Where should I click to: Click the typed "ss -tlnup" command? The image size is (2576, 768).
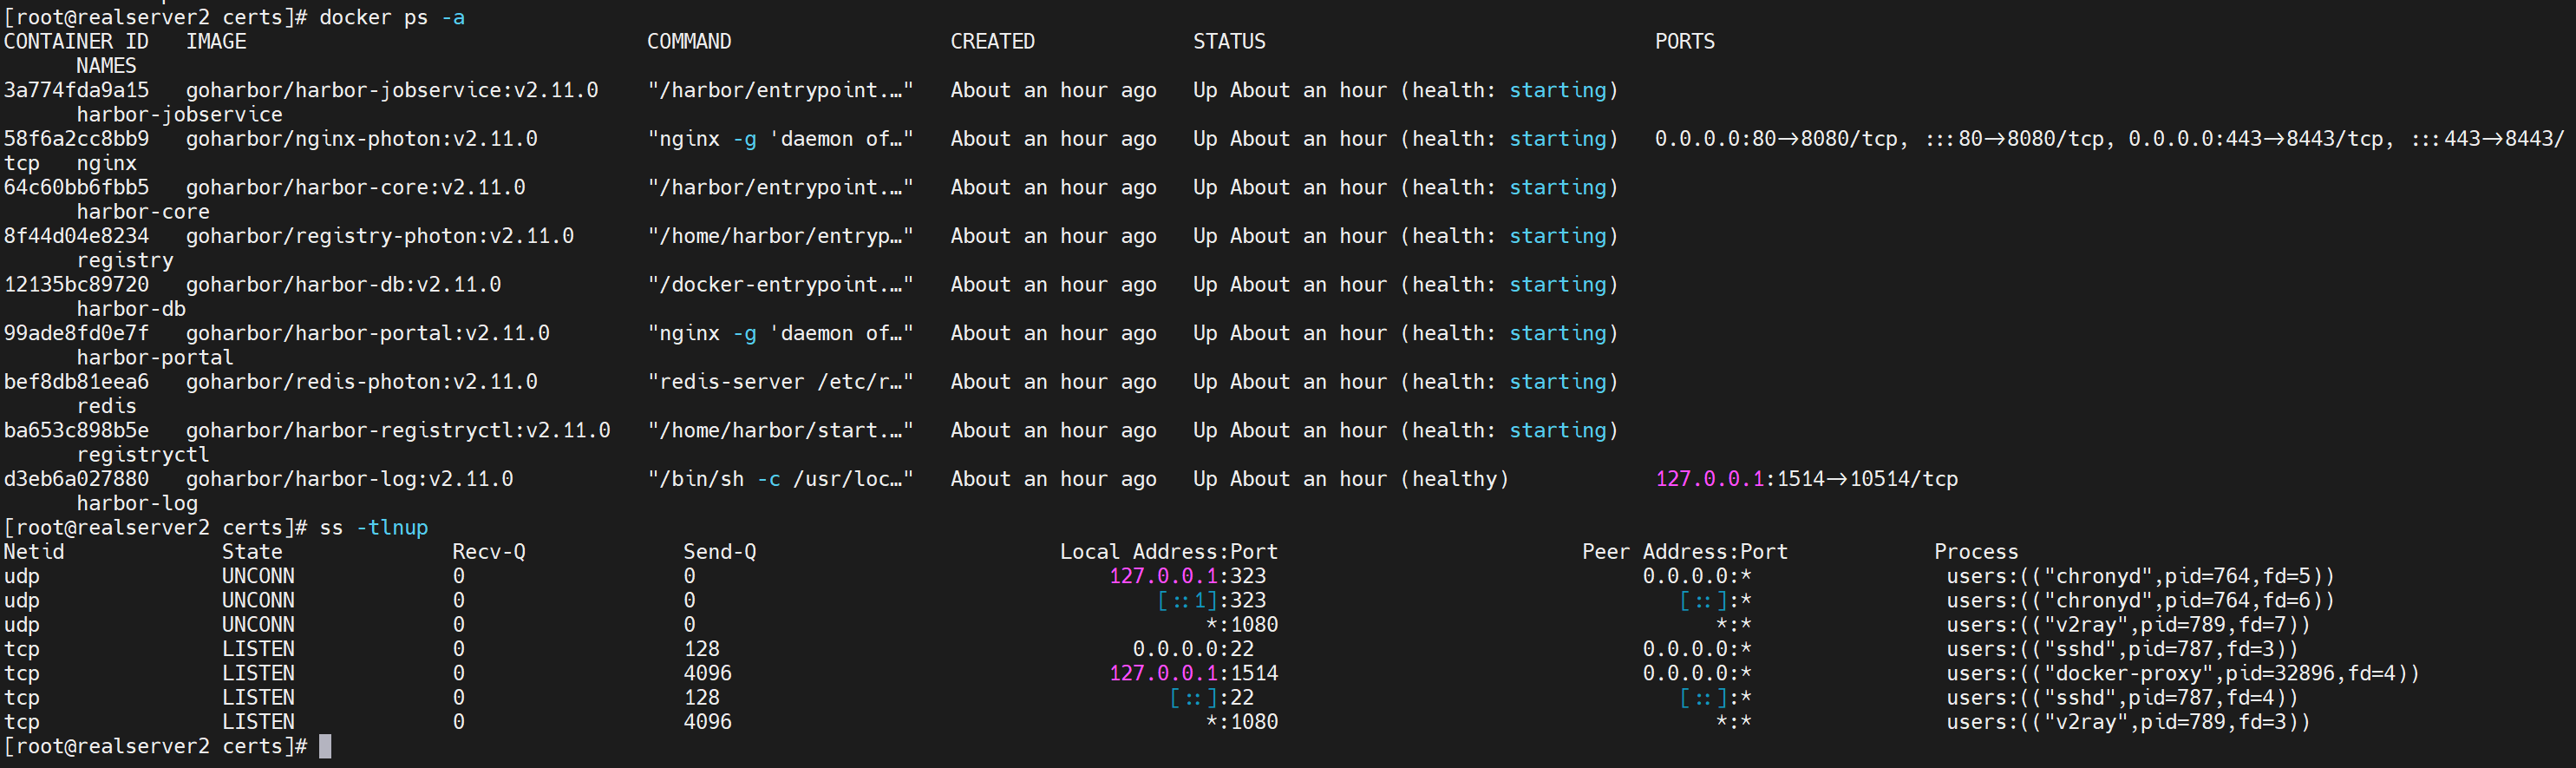[373, 528]
